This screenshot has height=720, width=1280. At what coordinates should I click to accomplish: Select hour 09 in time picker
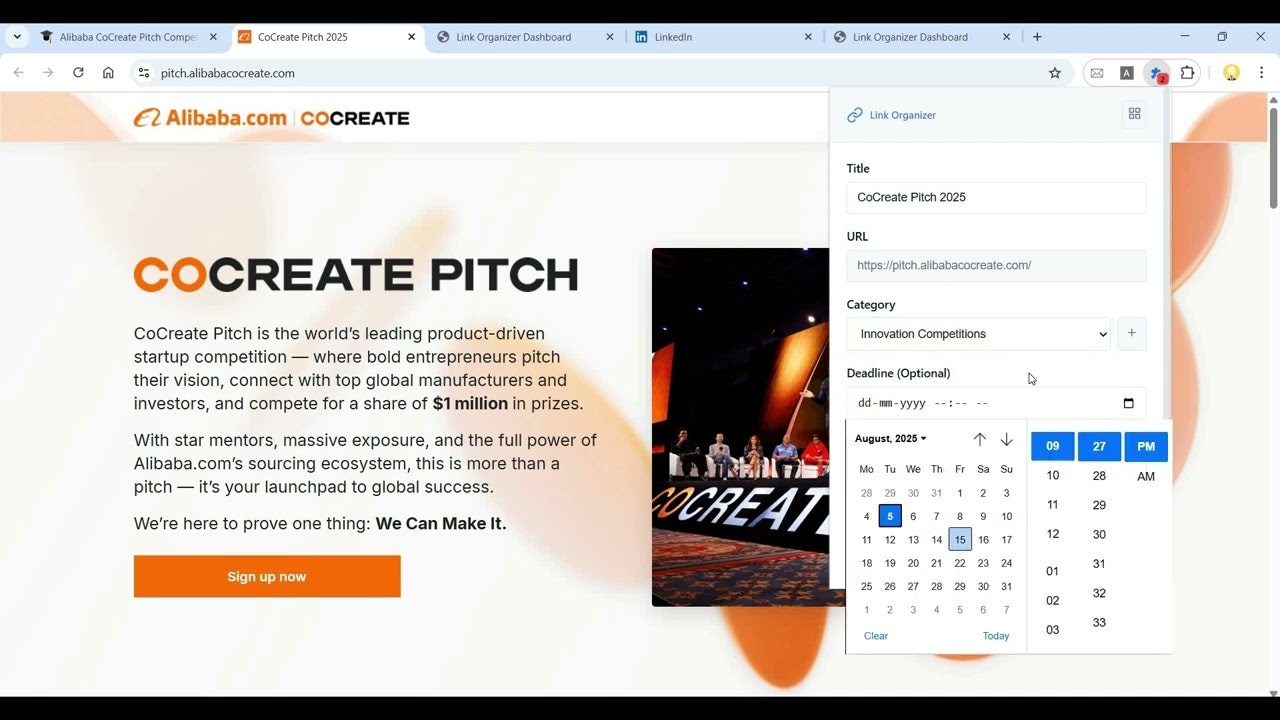click(1053, 447)
